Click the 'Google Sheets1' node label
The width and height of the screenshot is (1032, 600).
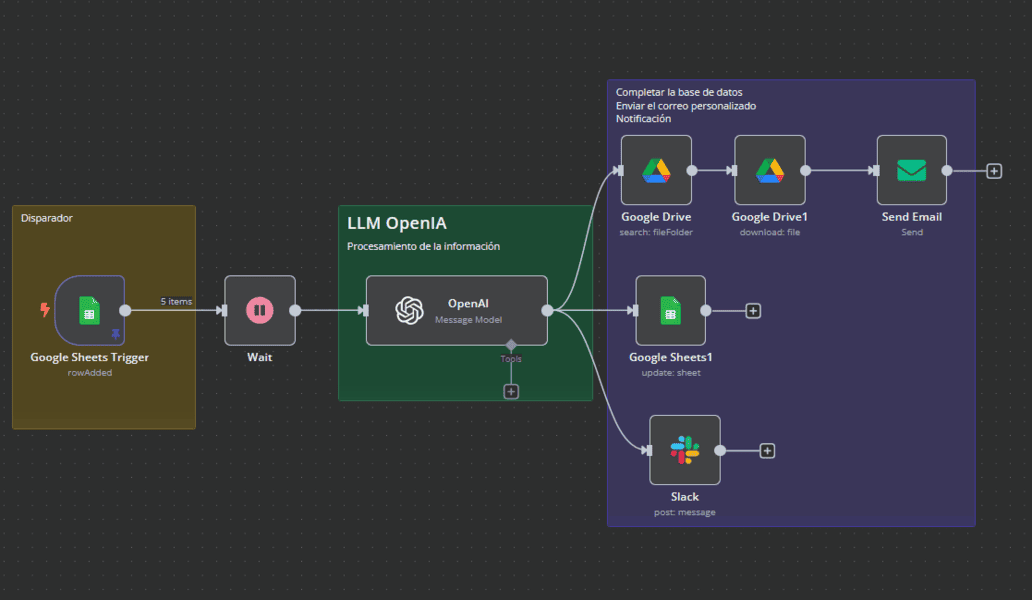tap(671, 357)
